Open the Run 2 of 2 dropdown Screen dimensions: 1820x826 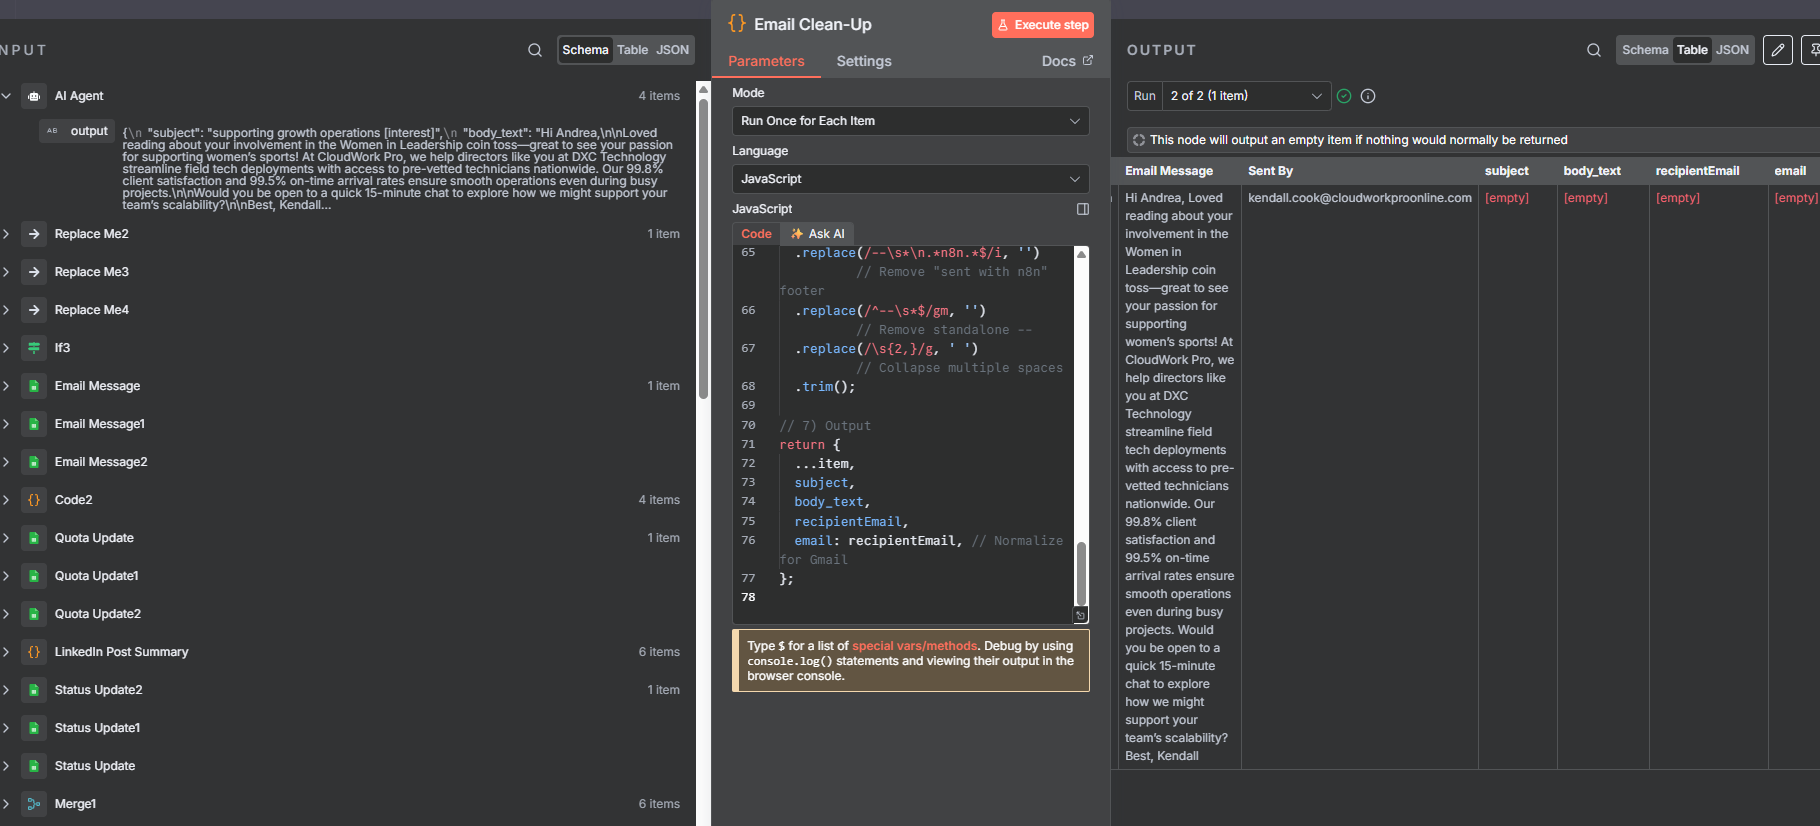pyautogui.click(x=1245, y=96)
